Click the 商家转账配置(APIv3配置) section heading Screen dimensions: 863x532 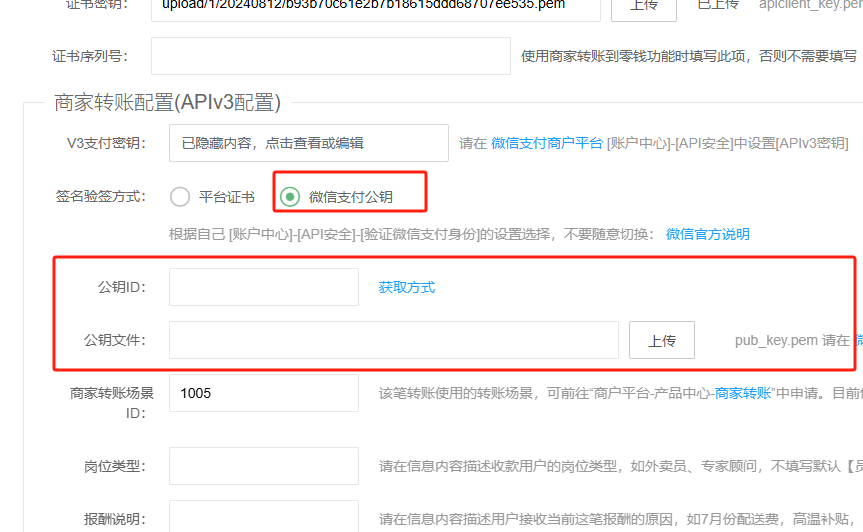tap(167, 102)
